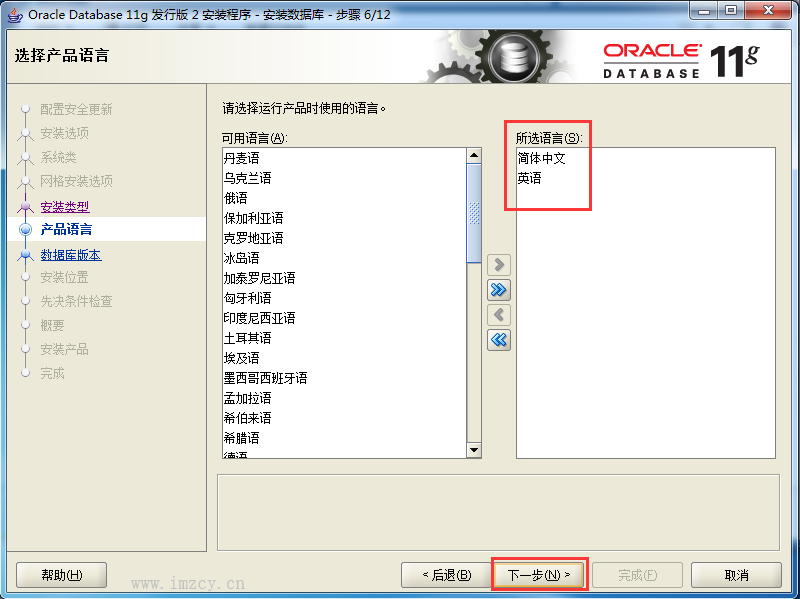Screen dimensions: 800x599
Task: Click the scroll up arrow of available languages
Action: click(474, 155)
